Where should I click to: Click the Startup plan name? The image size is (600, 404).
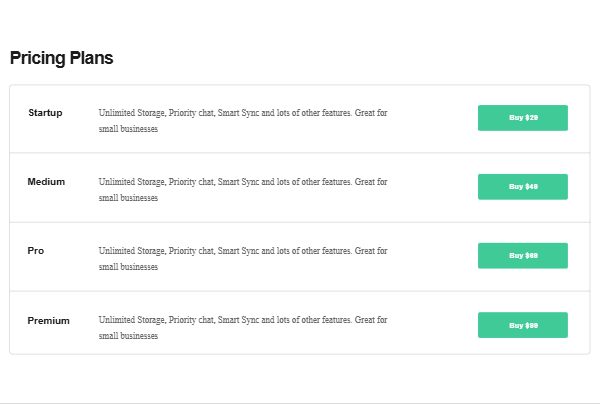45,113
